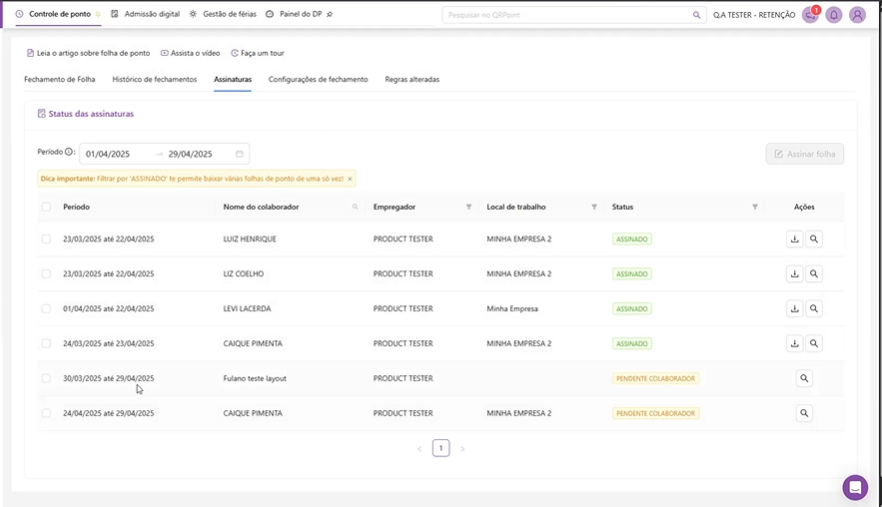Image resolution: width=882 pixels, height=507 pixels.
Task: Download LUIZ HENRIQUE's signed timesheet
Action: [x=795, y=239]
